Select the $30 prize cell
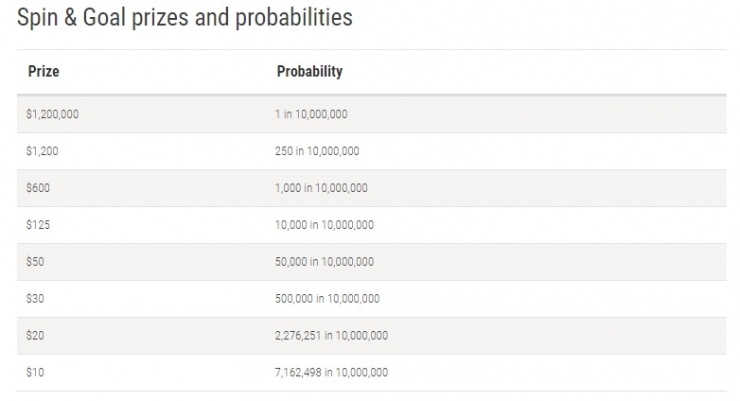Screen dimensions: 740x401 [35, 299]
